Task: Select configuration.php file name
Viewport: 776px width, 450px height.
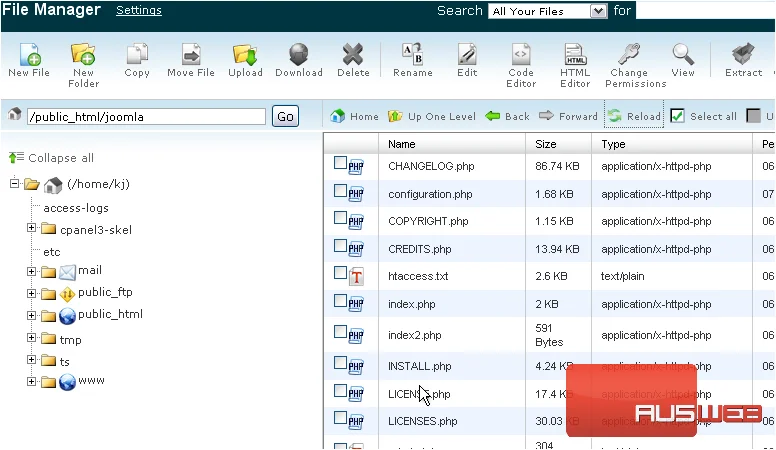Action: (430, 194)
